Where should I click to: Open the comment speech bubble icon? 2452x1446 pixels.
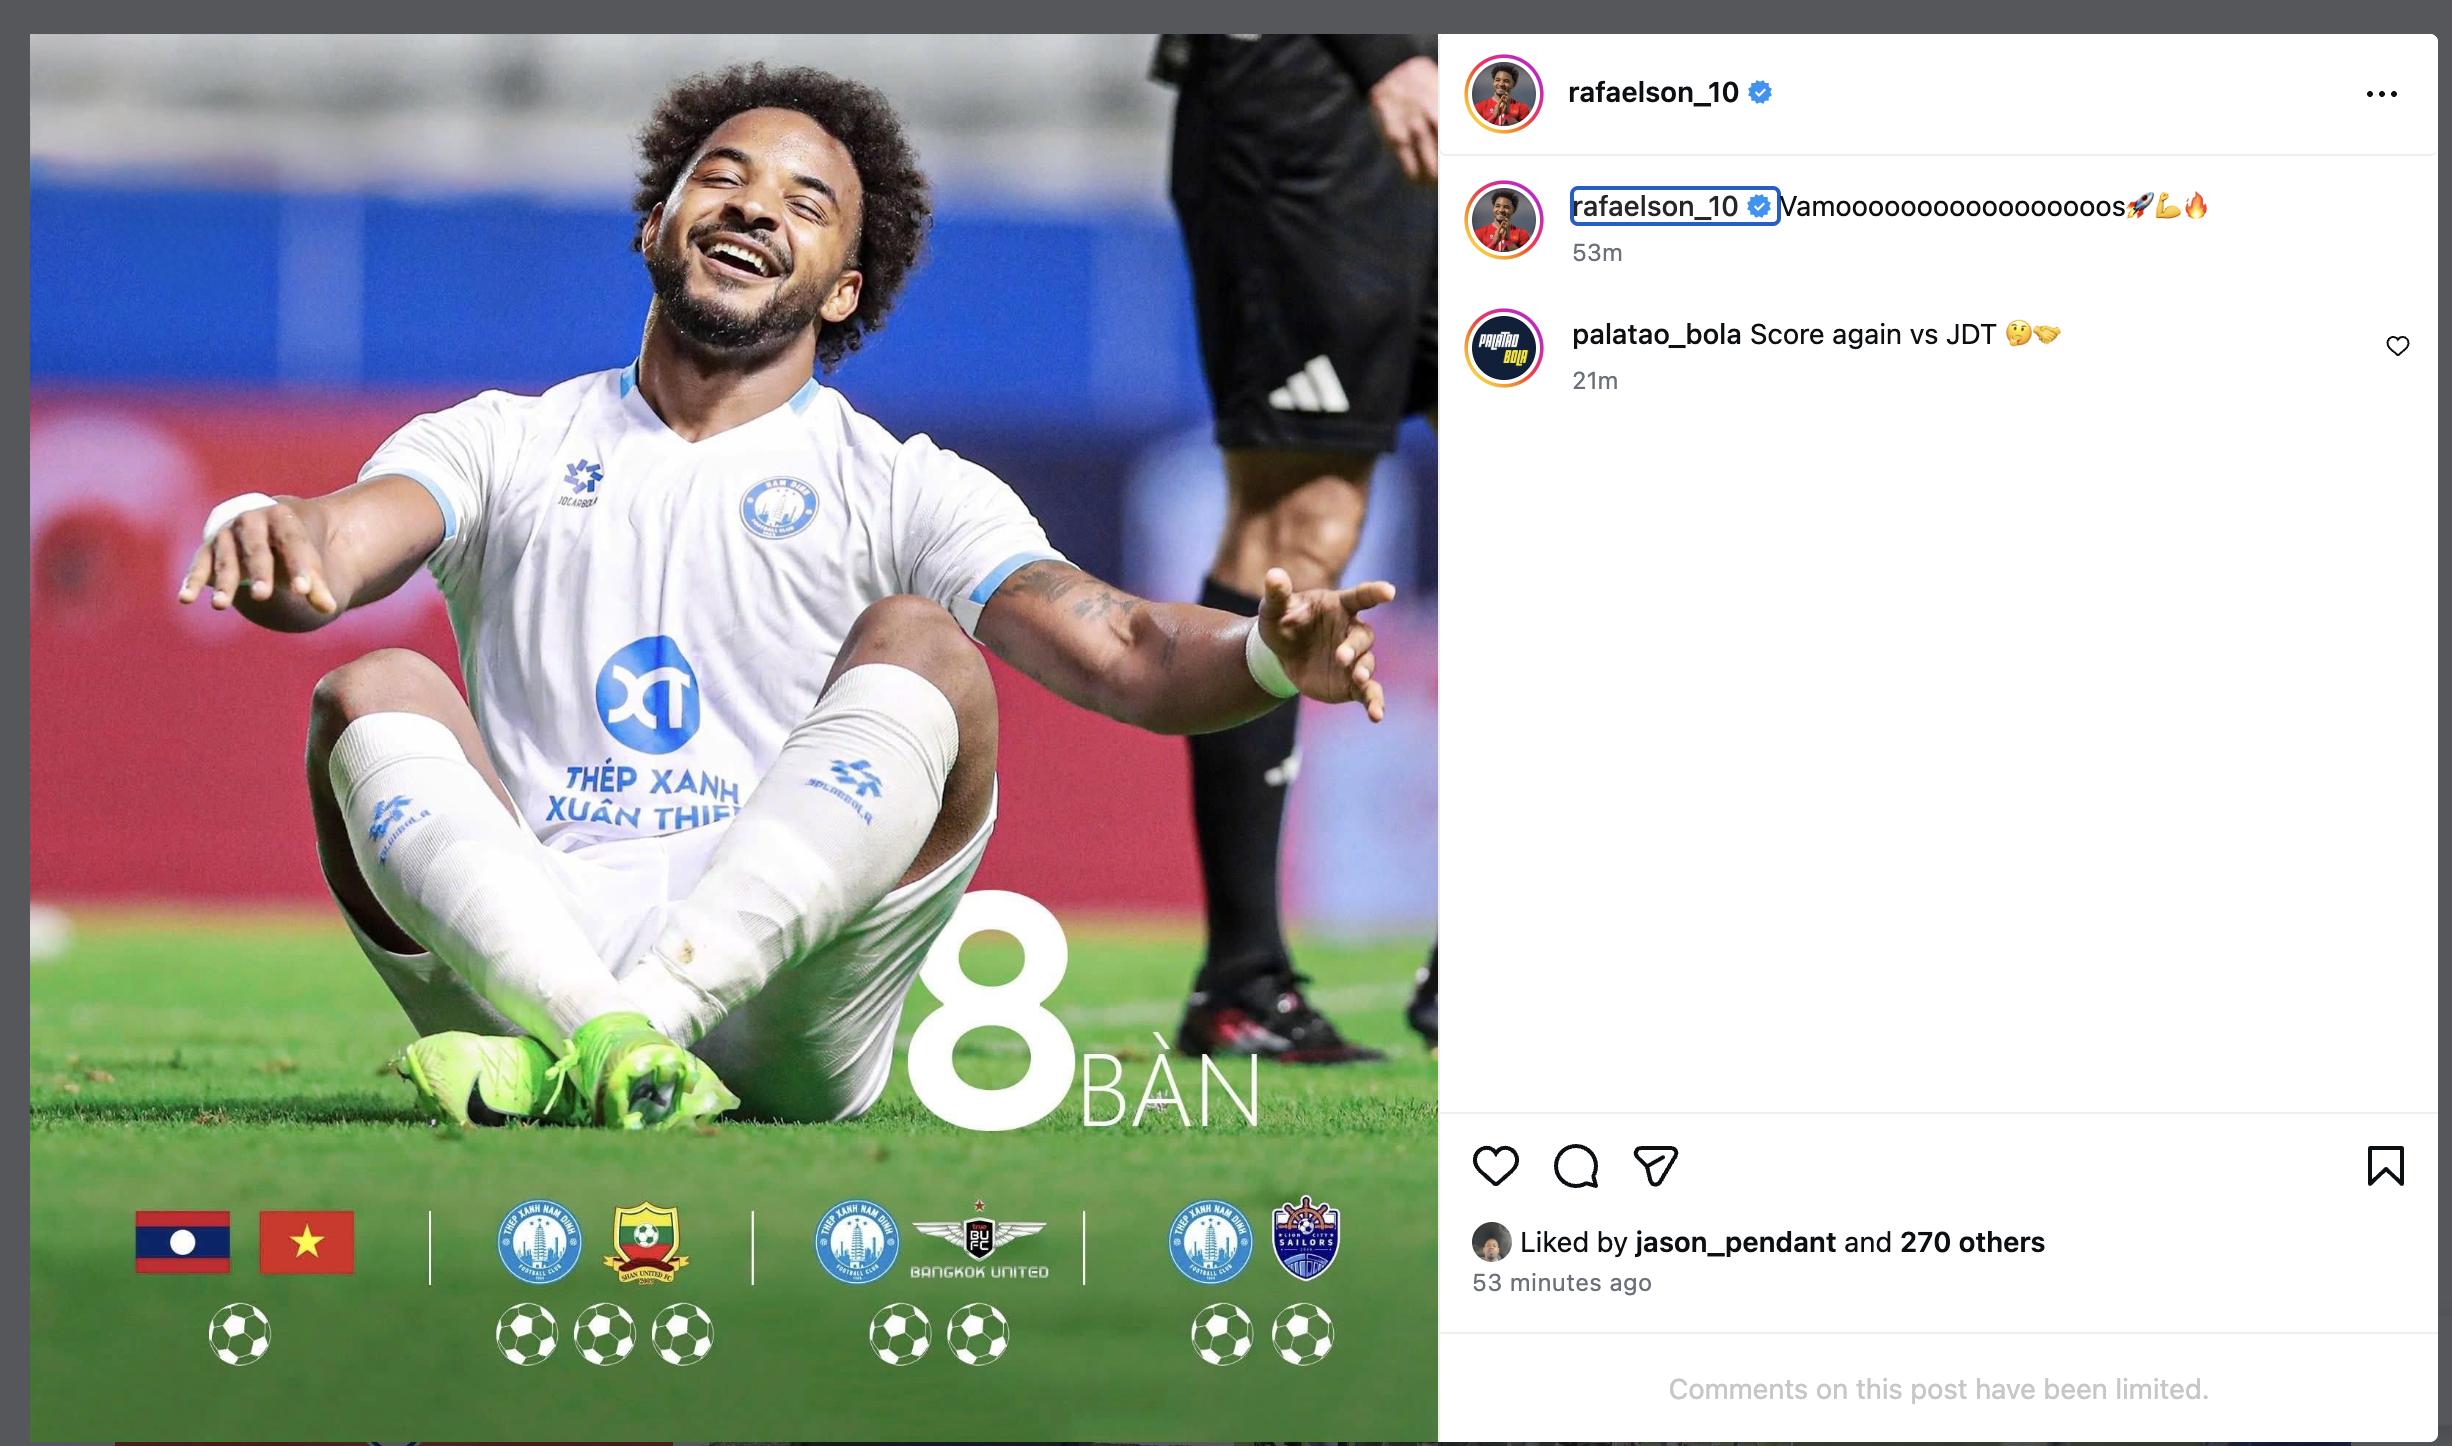coord(1575,1165)
